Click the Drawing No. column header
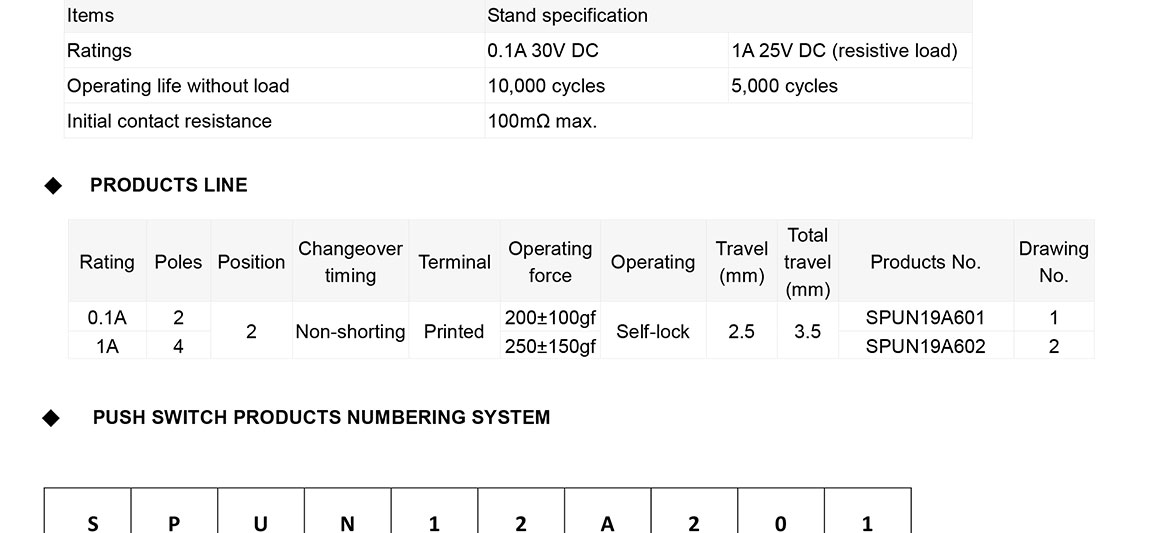 click(x=1053, y=262)
